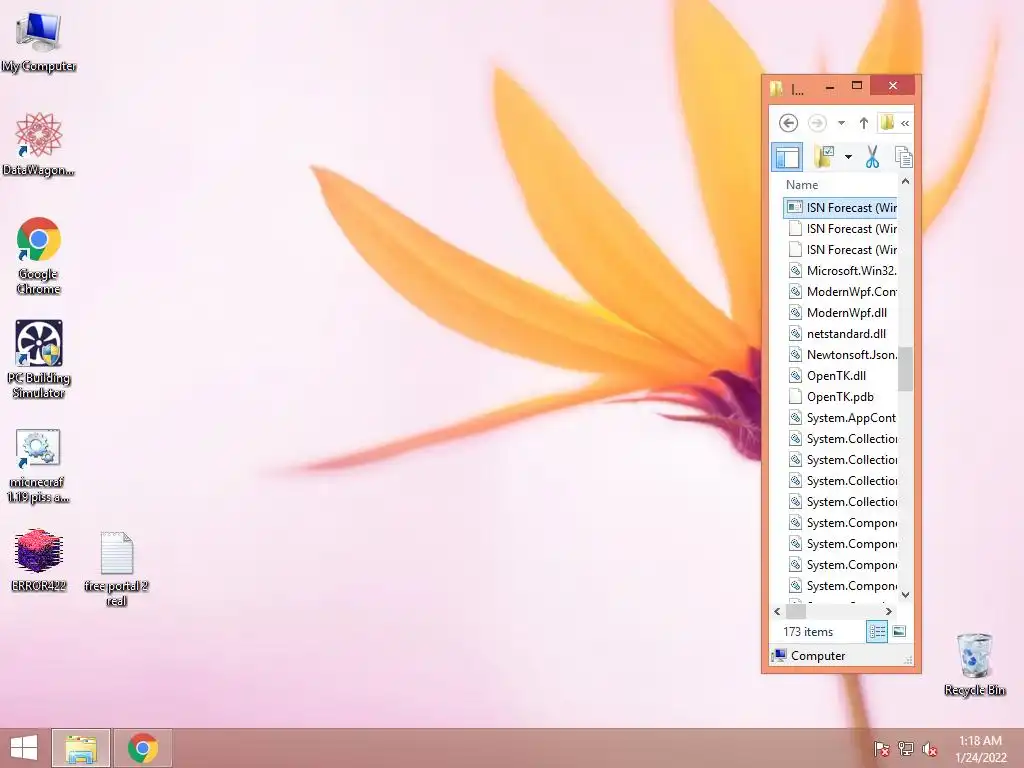The width and height of the screenshot is (1024, 768).
Task: Expand the address bar double chevron
Action: (904, 123)
